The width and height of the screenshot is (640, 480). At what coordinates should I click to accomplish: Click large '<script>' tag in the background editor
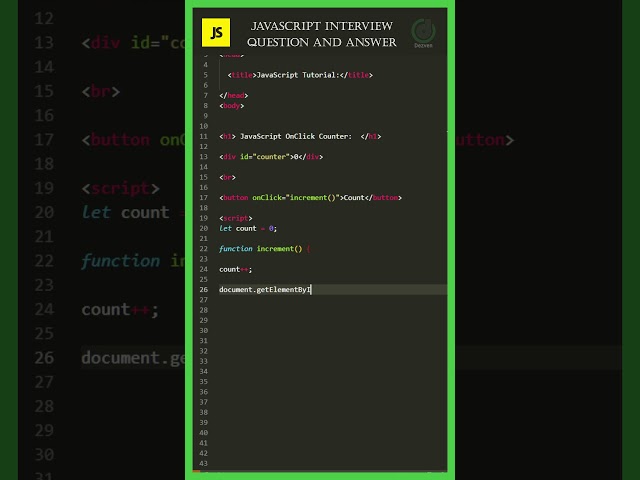pos(120,189)
